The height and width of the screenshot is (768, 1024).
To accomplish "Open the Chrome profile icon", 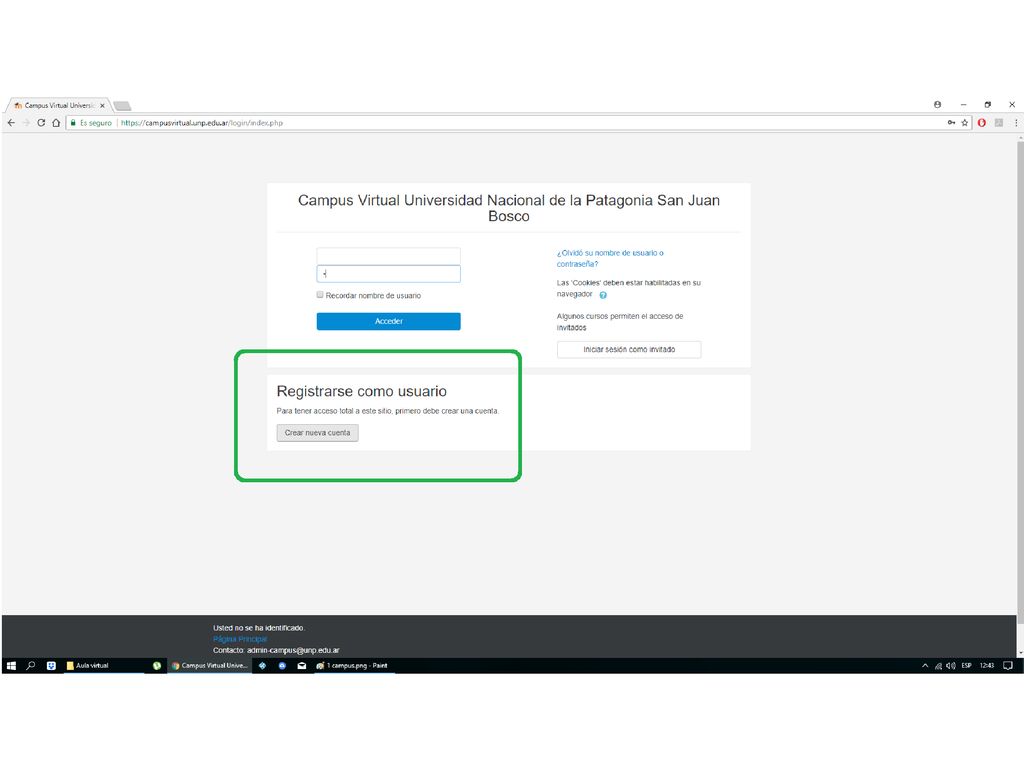I will [x=937, y=104].
